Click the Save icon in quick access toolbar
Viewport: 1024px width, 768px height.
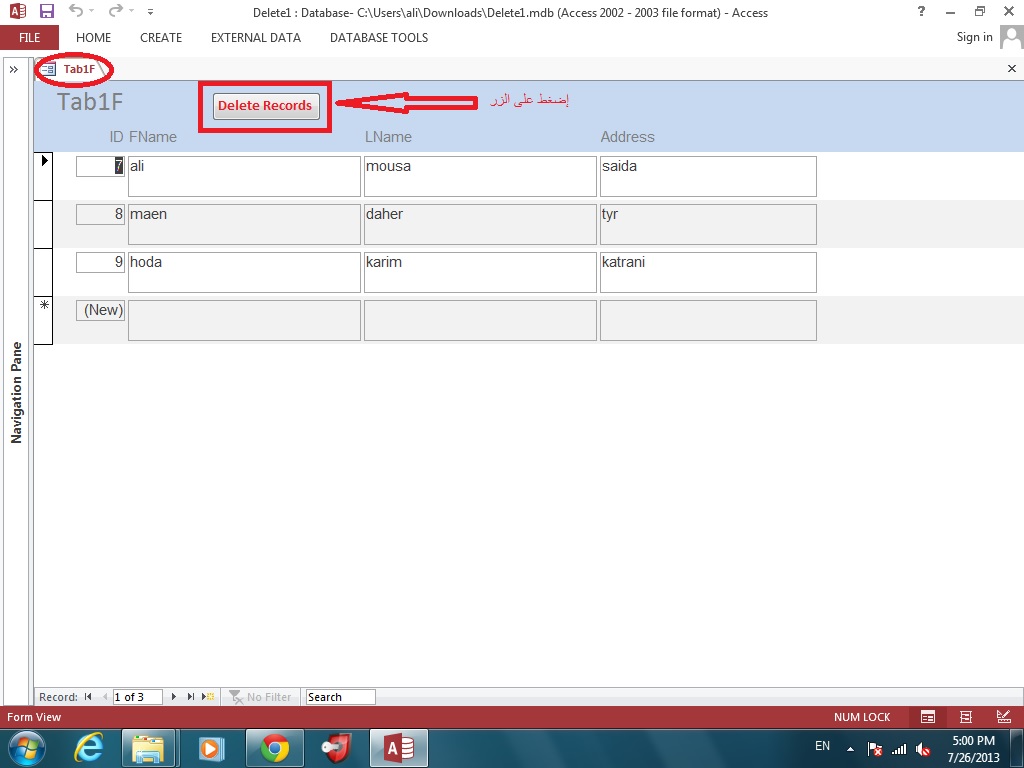click(x=47, y=11)
